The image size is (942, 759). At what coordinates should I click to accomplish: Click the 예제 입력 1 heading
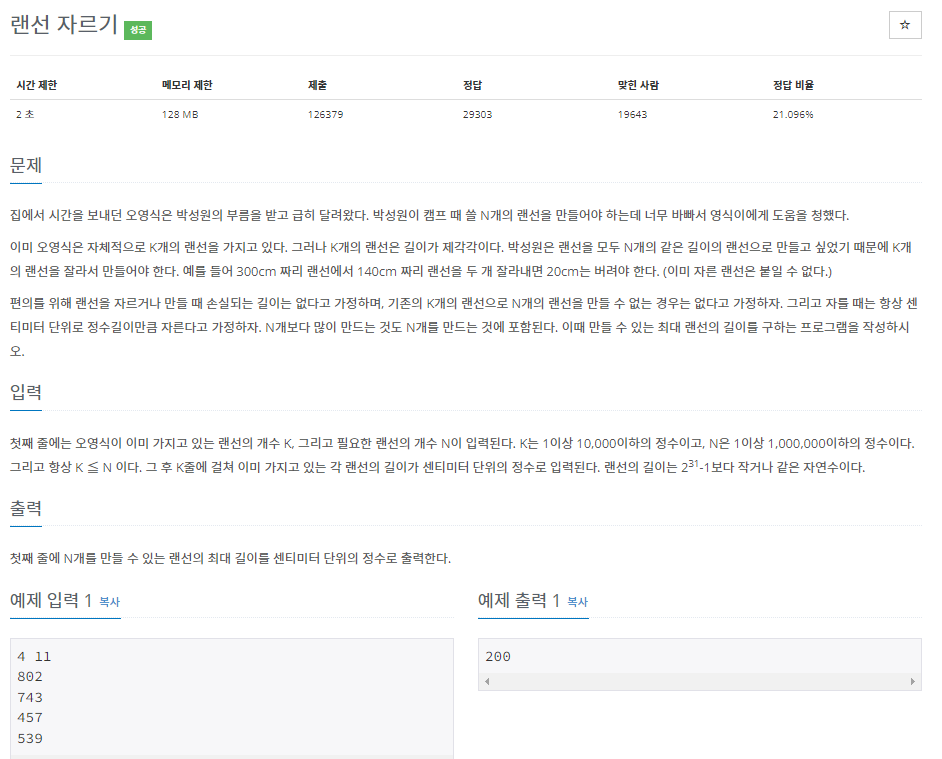tap(51, 600)
